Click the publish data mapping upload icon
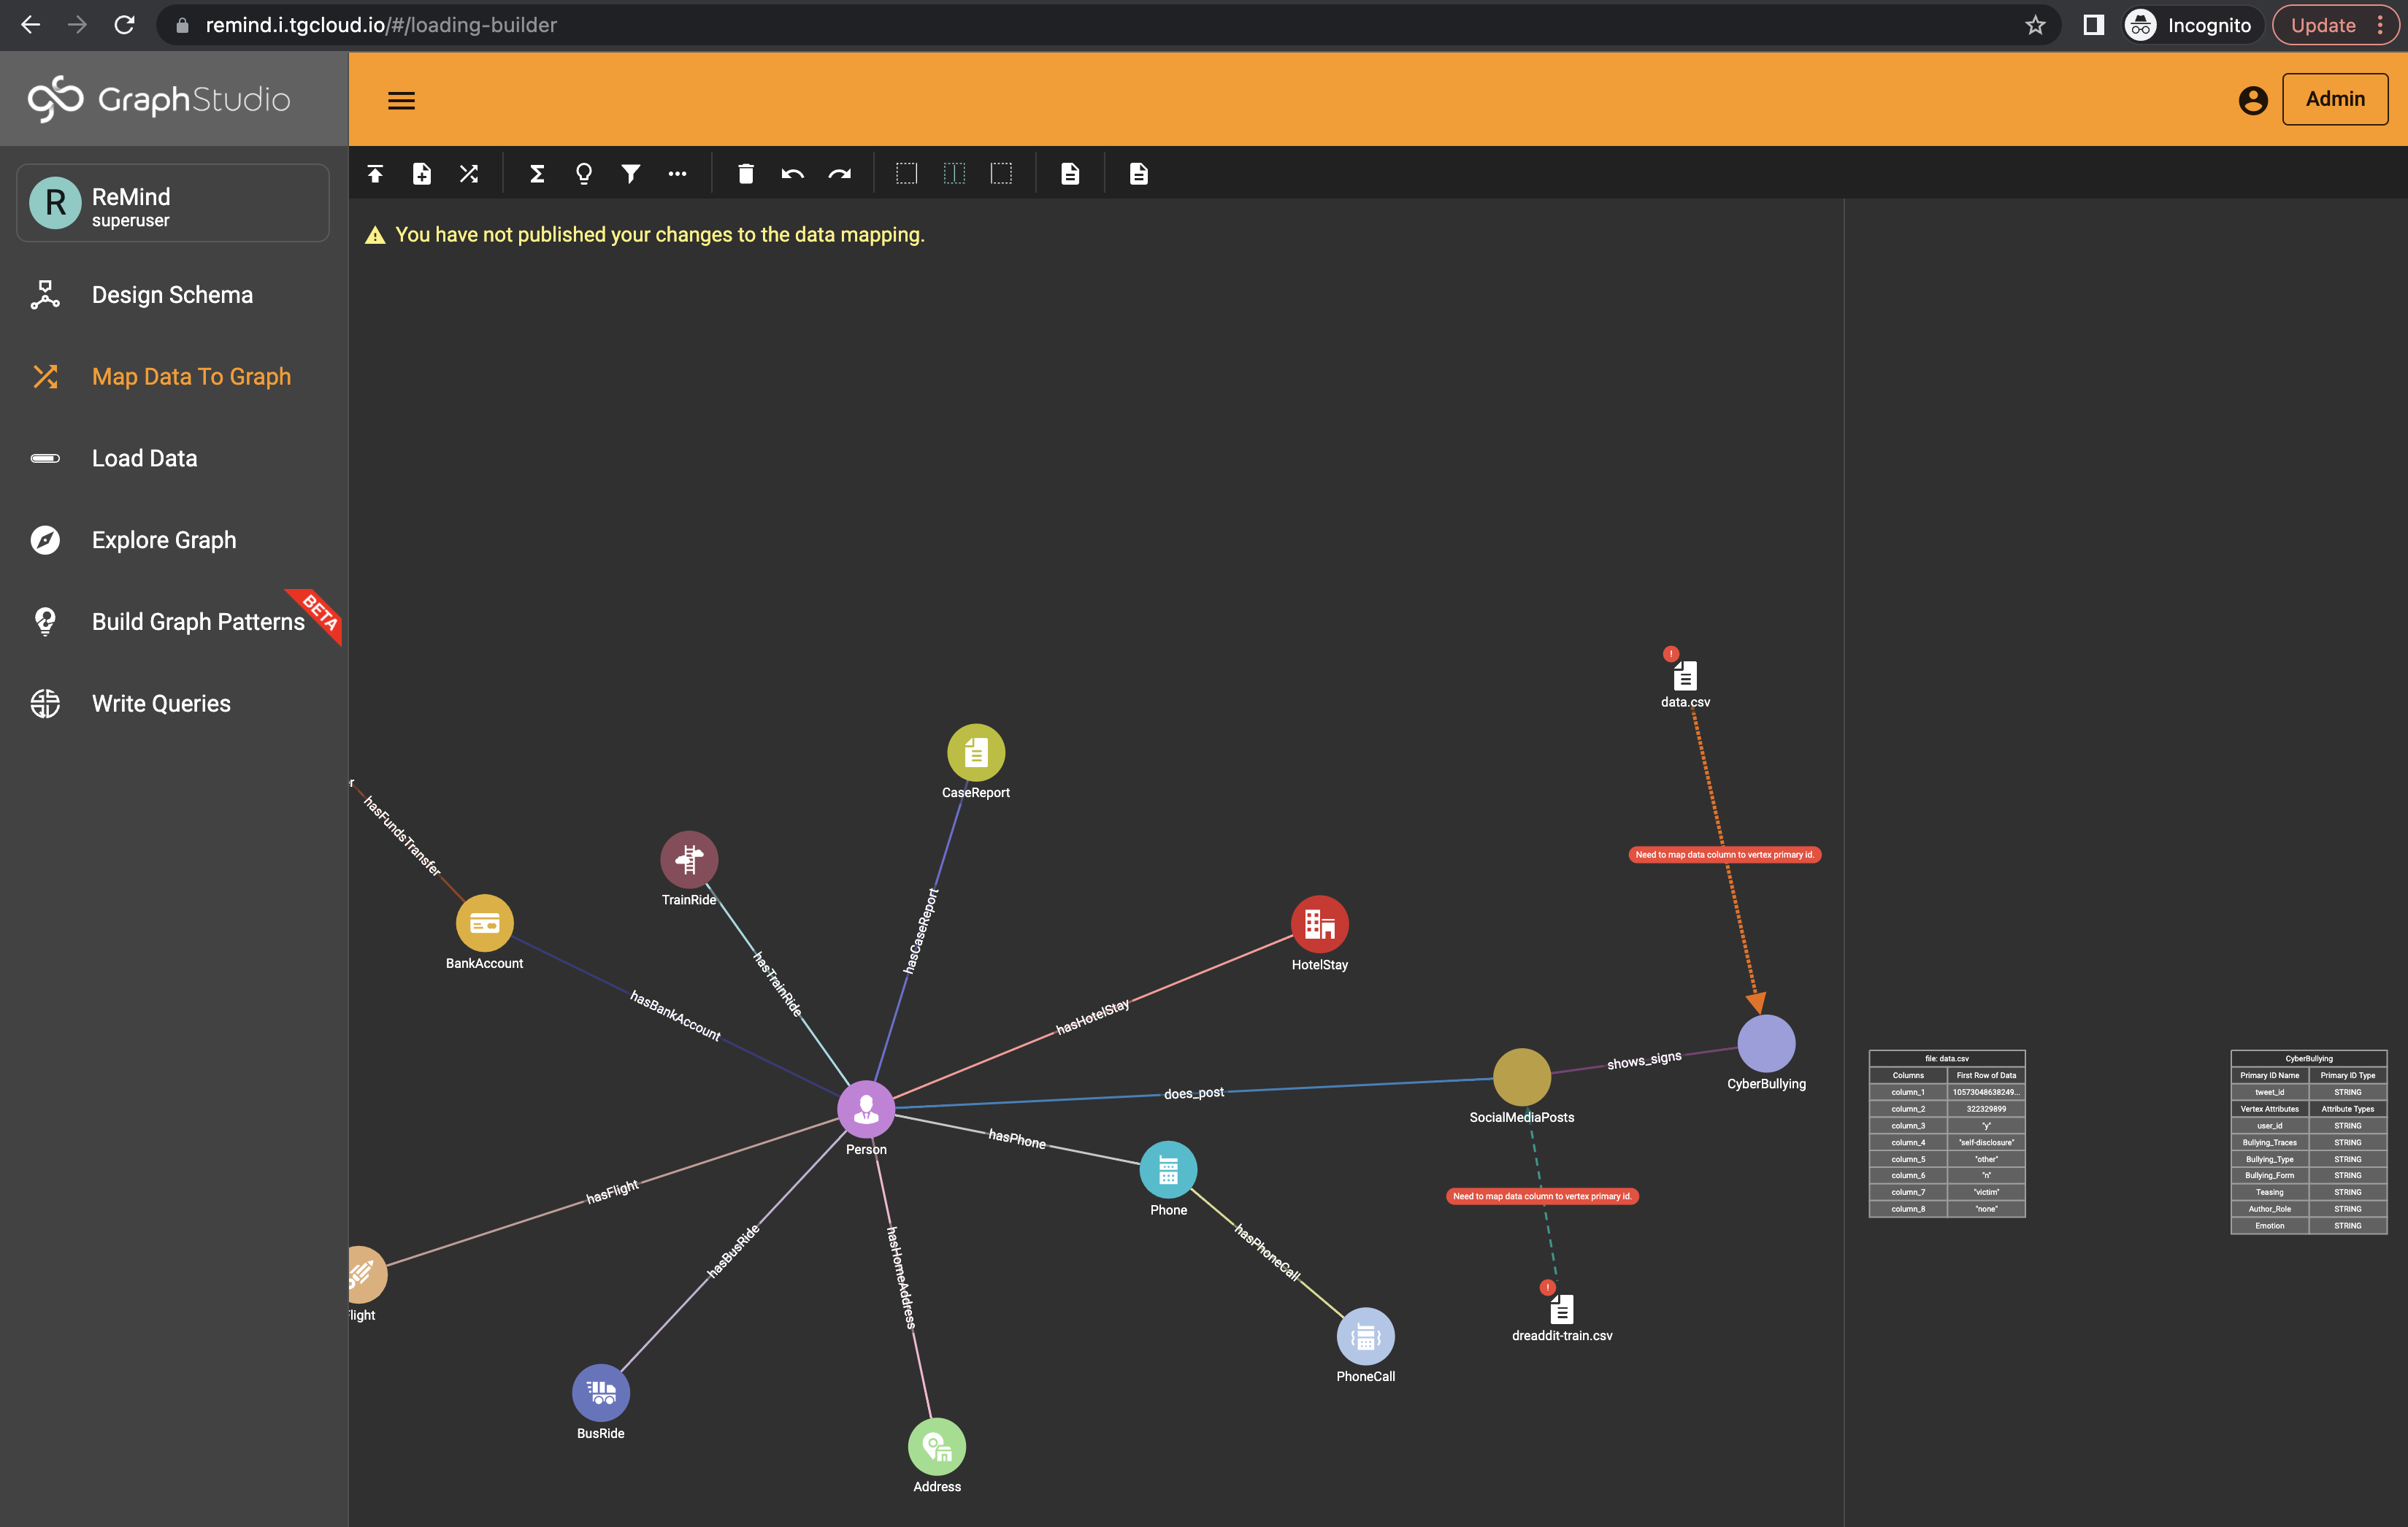 coord(375,174)
